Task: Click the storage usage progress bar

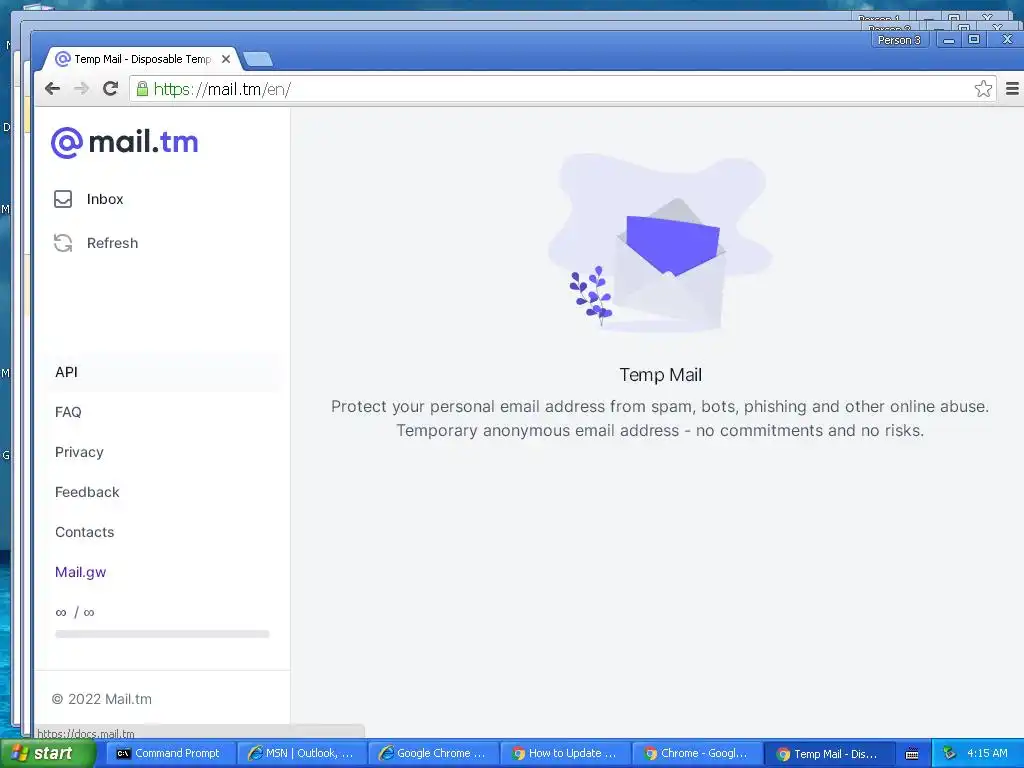Action: click(162, 633)
